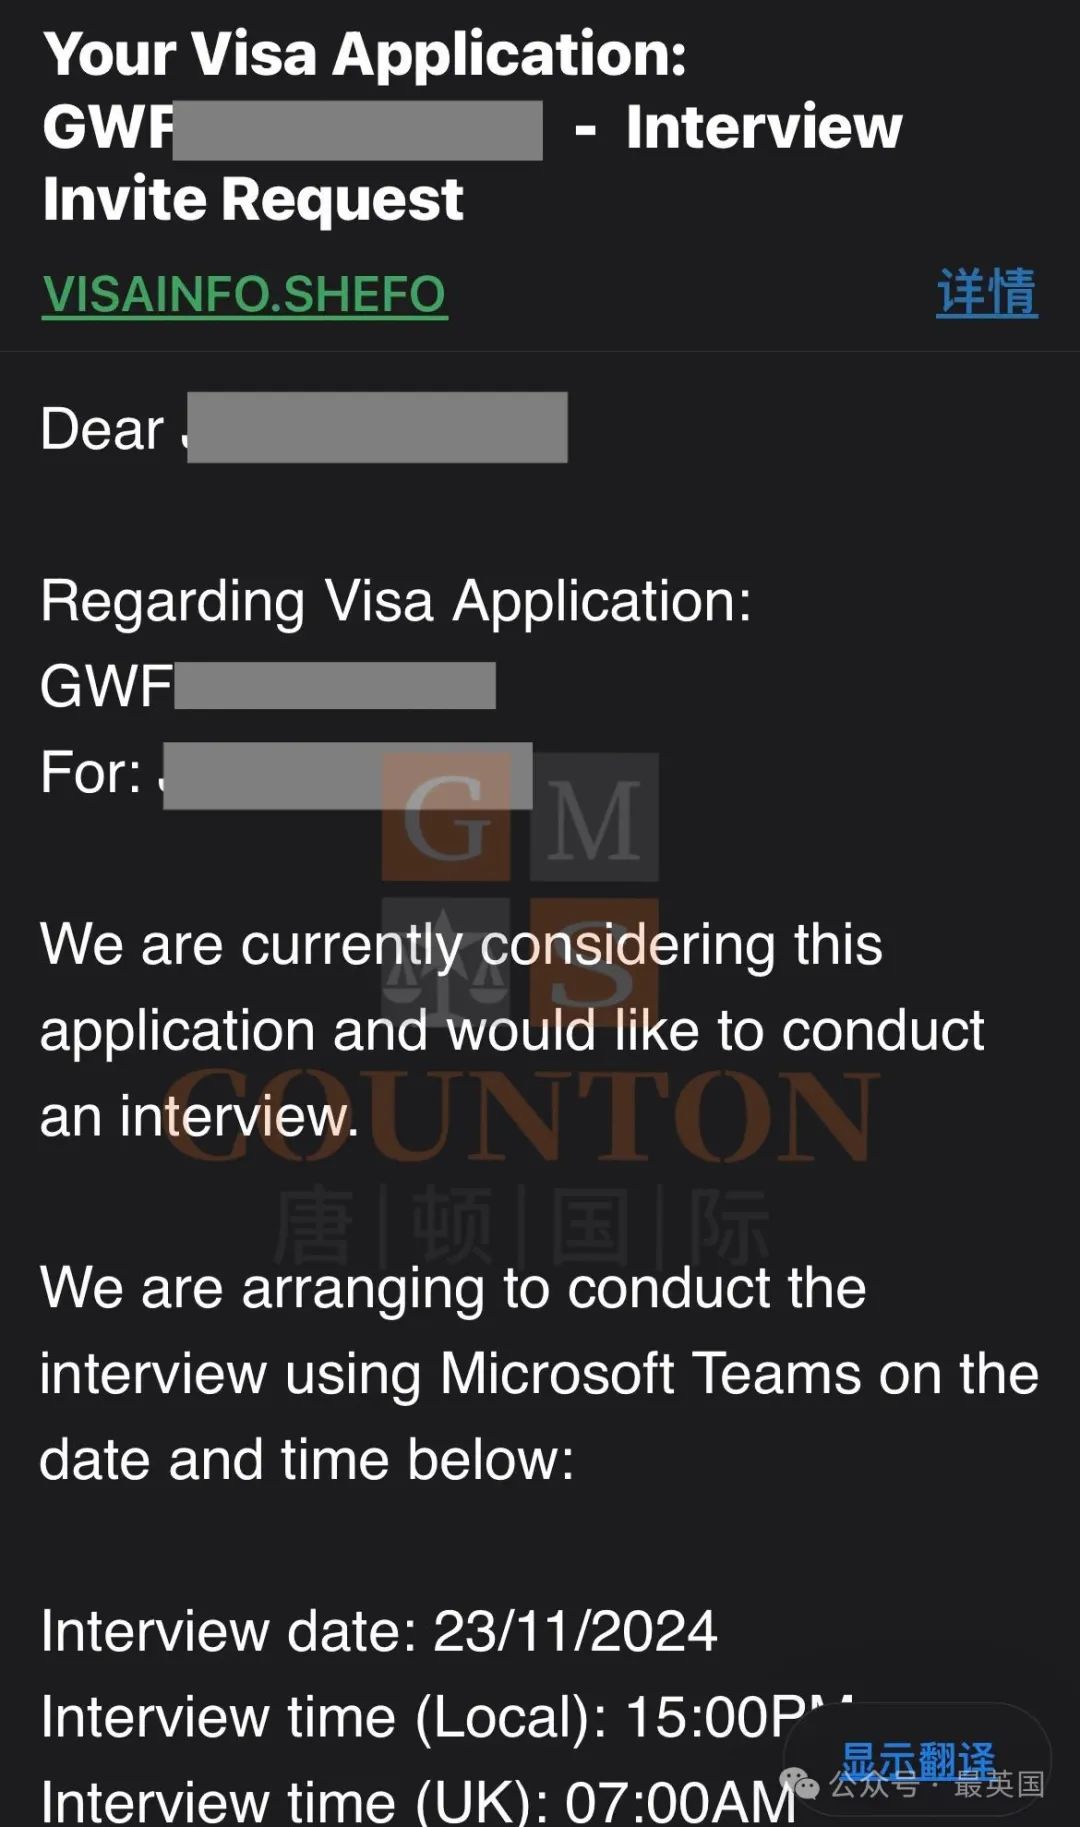Click the redacted GWF number in subject

[x=358, y=130]
